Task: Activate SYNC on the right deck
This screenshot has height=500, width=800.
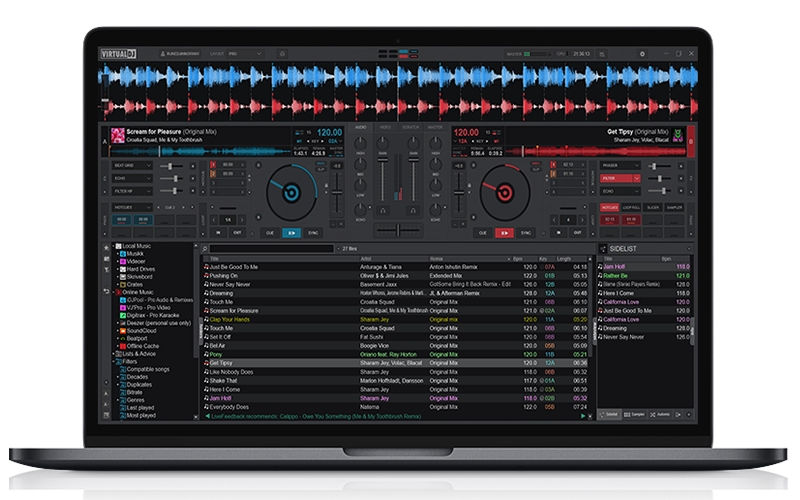Action: pos(526,233)
